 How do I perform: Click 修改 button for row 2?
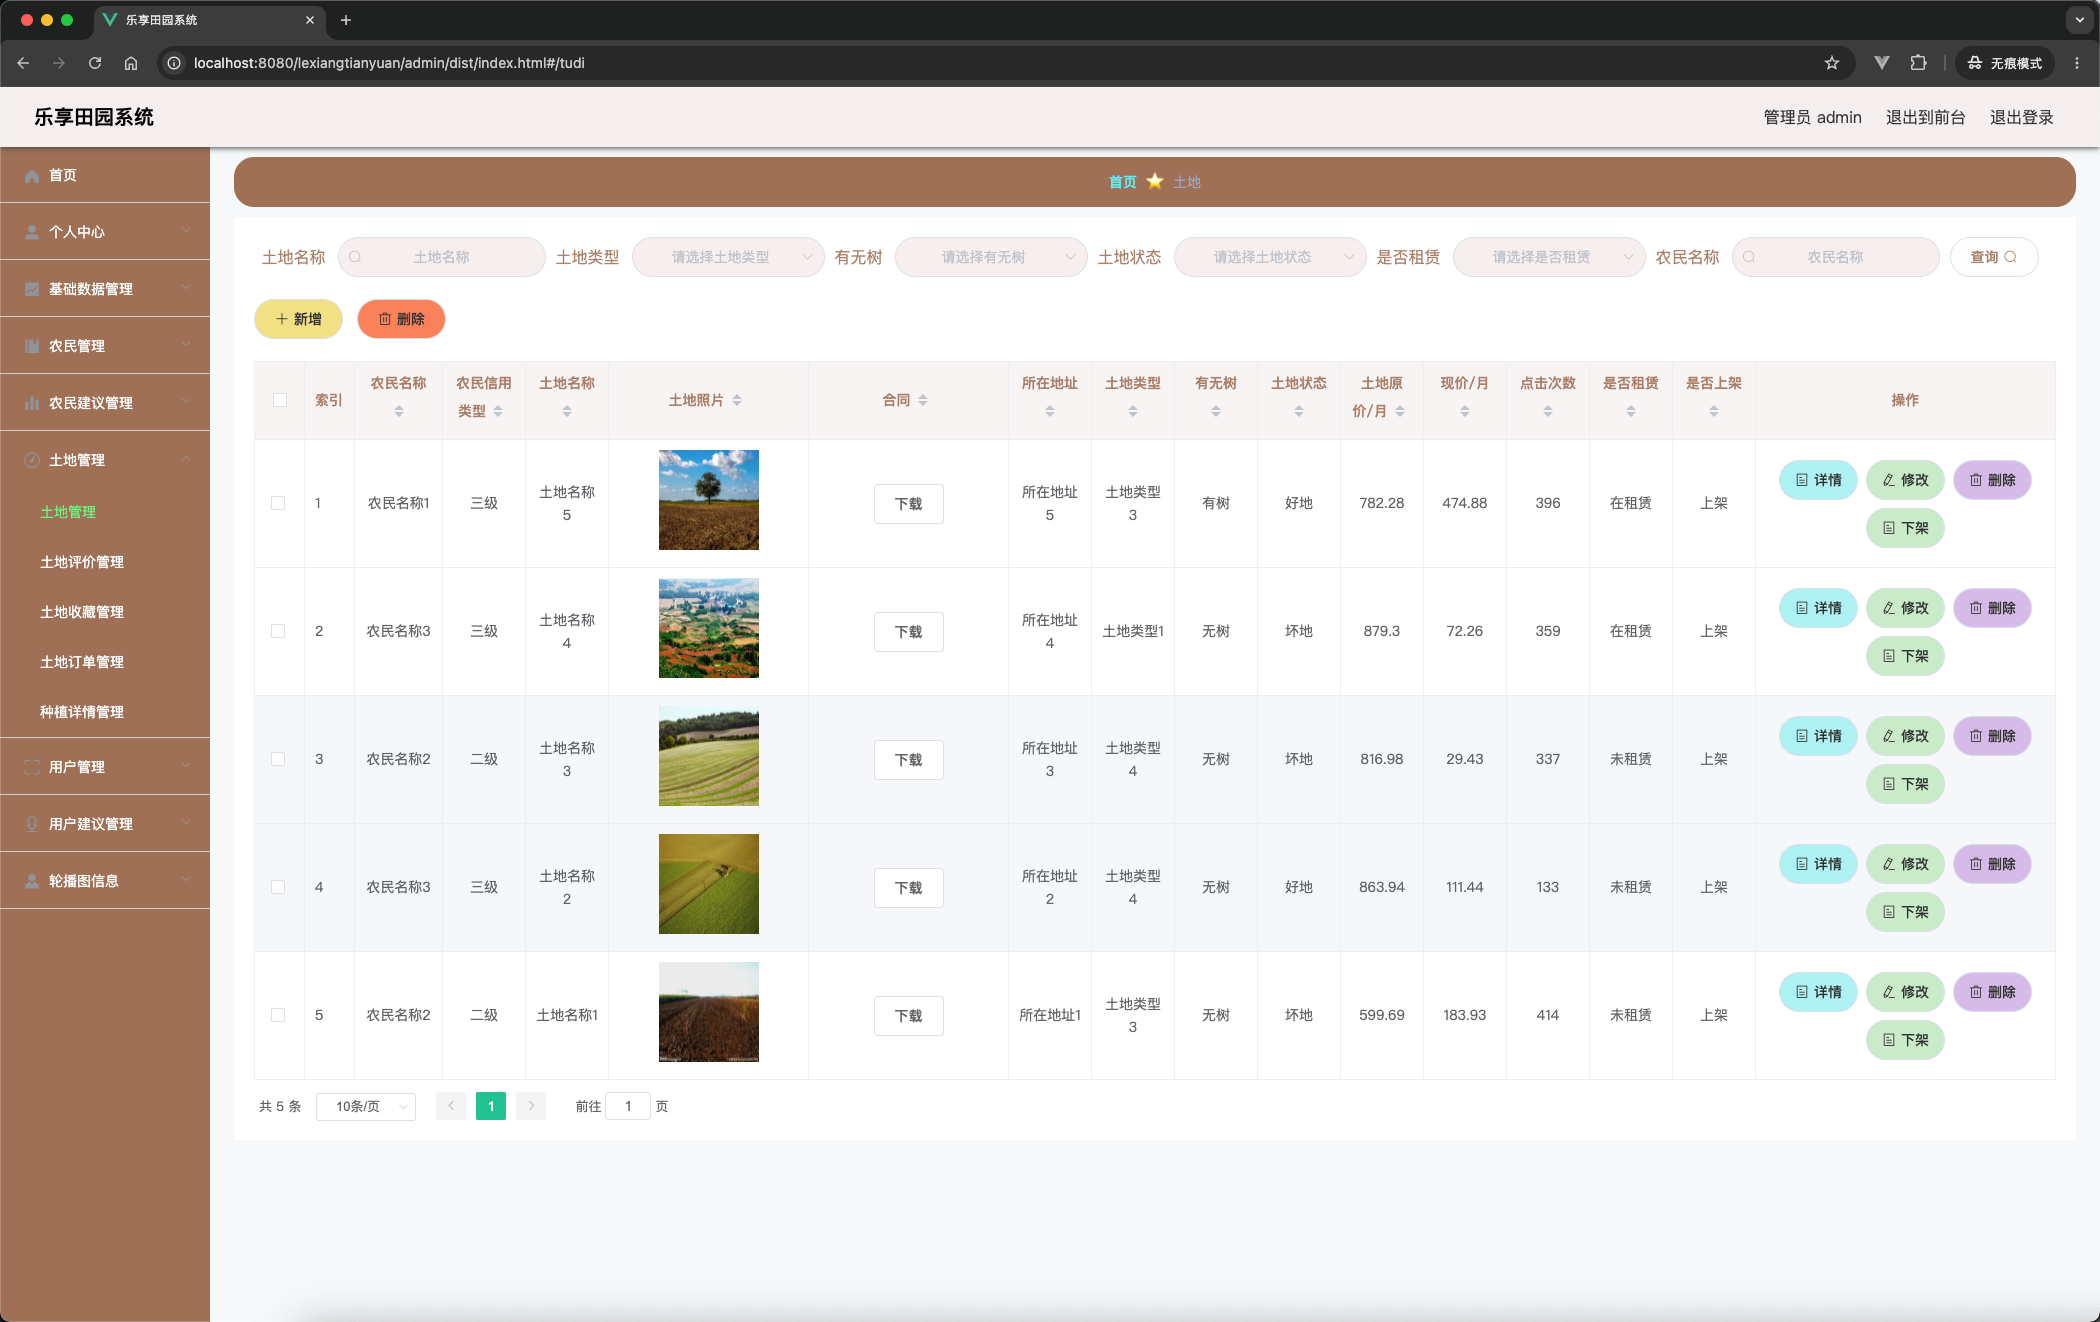coord(1905,608)
